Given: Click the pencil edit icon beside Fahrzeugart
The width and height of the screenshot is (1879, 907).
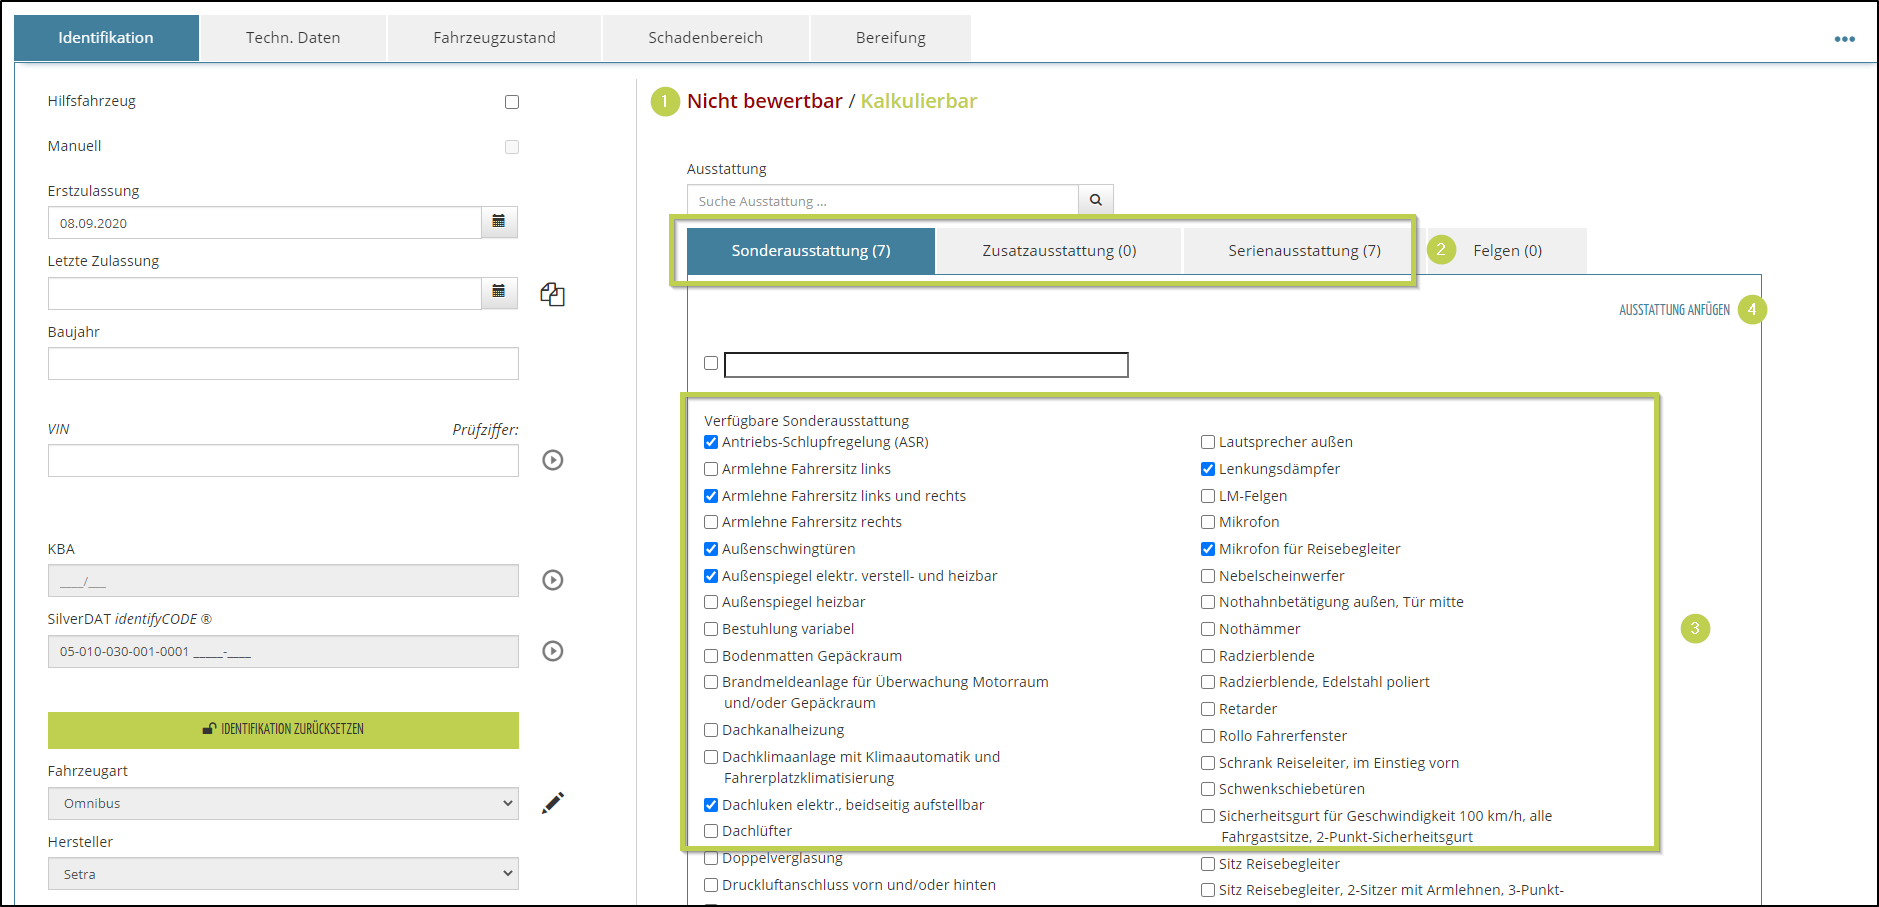Looking at the screenshot, I should pos(553,803).
